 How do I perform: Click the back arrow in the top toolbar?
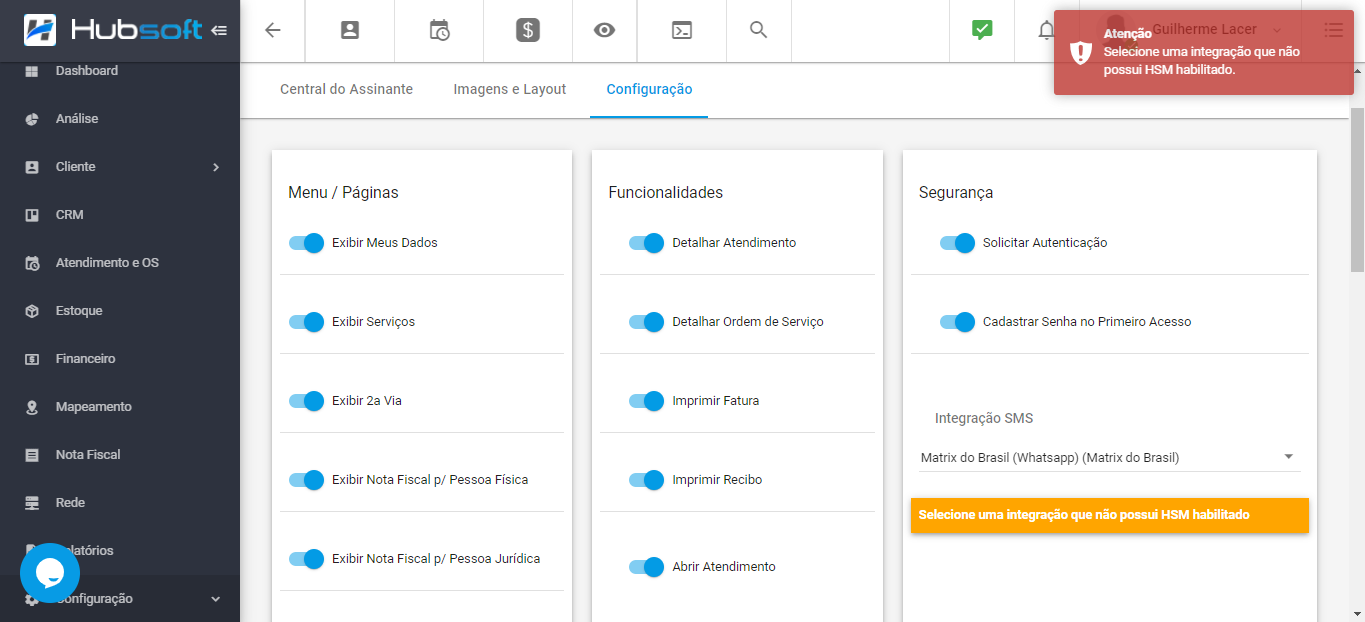pos(272,30)
